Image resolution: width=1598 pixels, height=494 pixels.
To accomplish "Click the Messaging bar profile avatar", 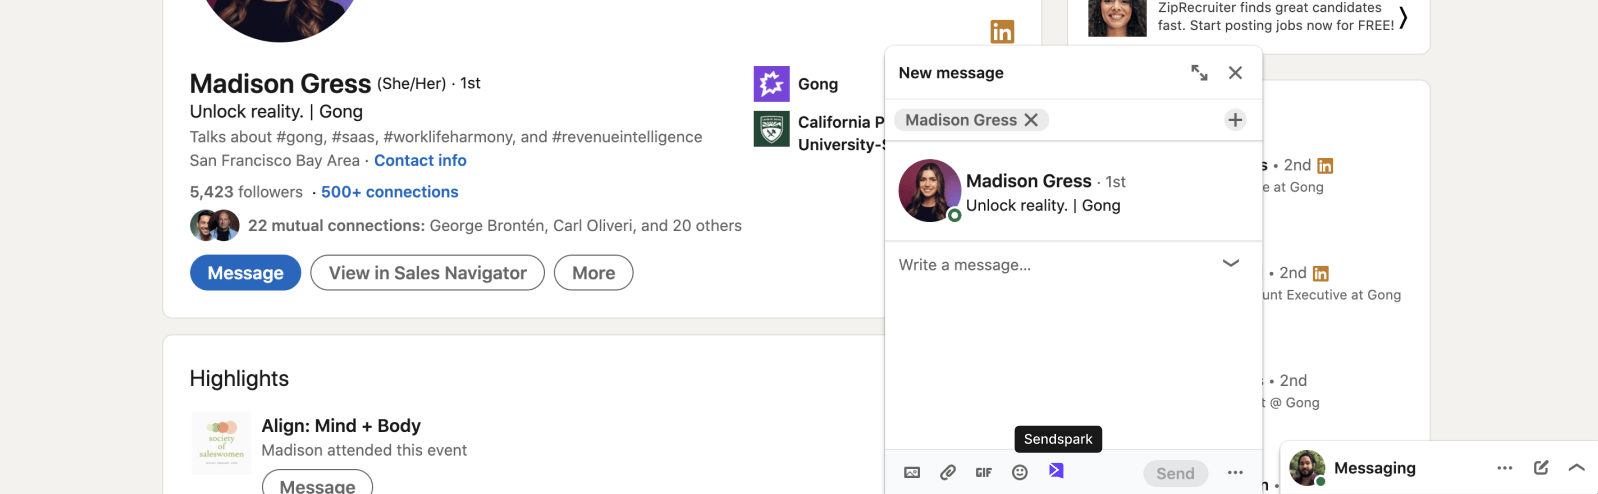I will [1307, 468].
